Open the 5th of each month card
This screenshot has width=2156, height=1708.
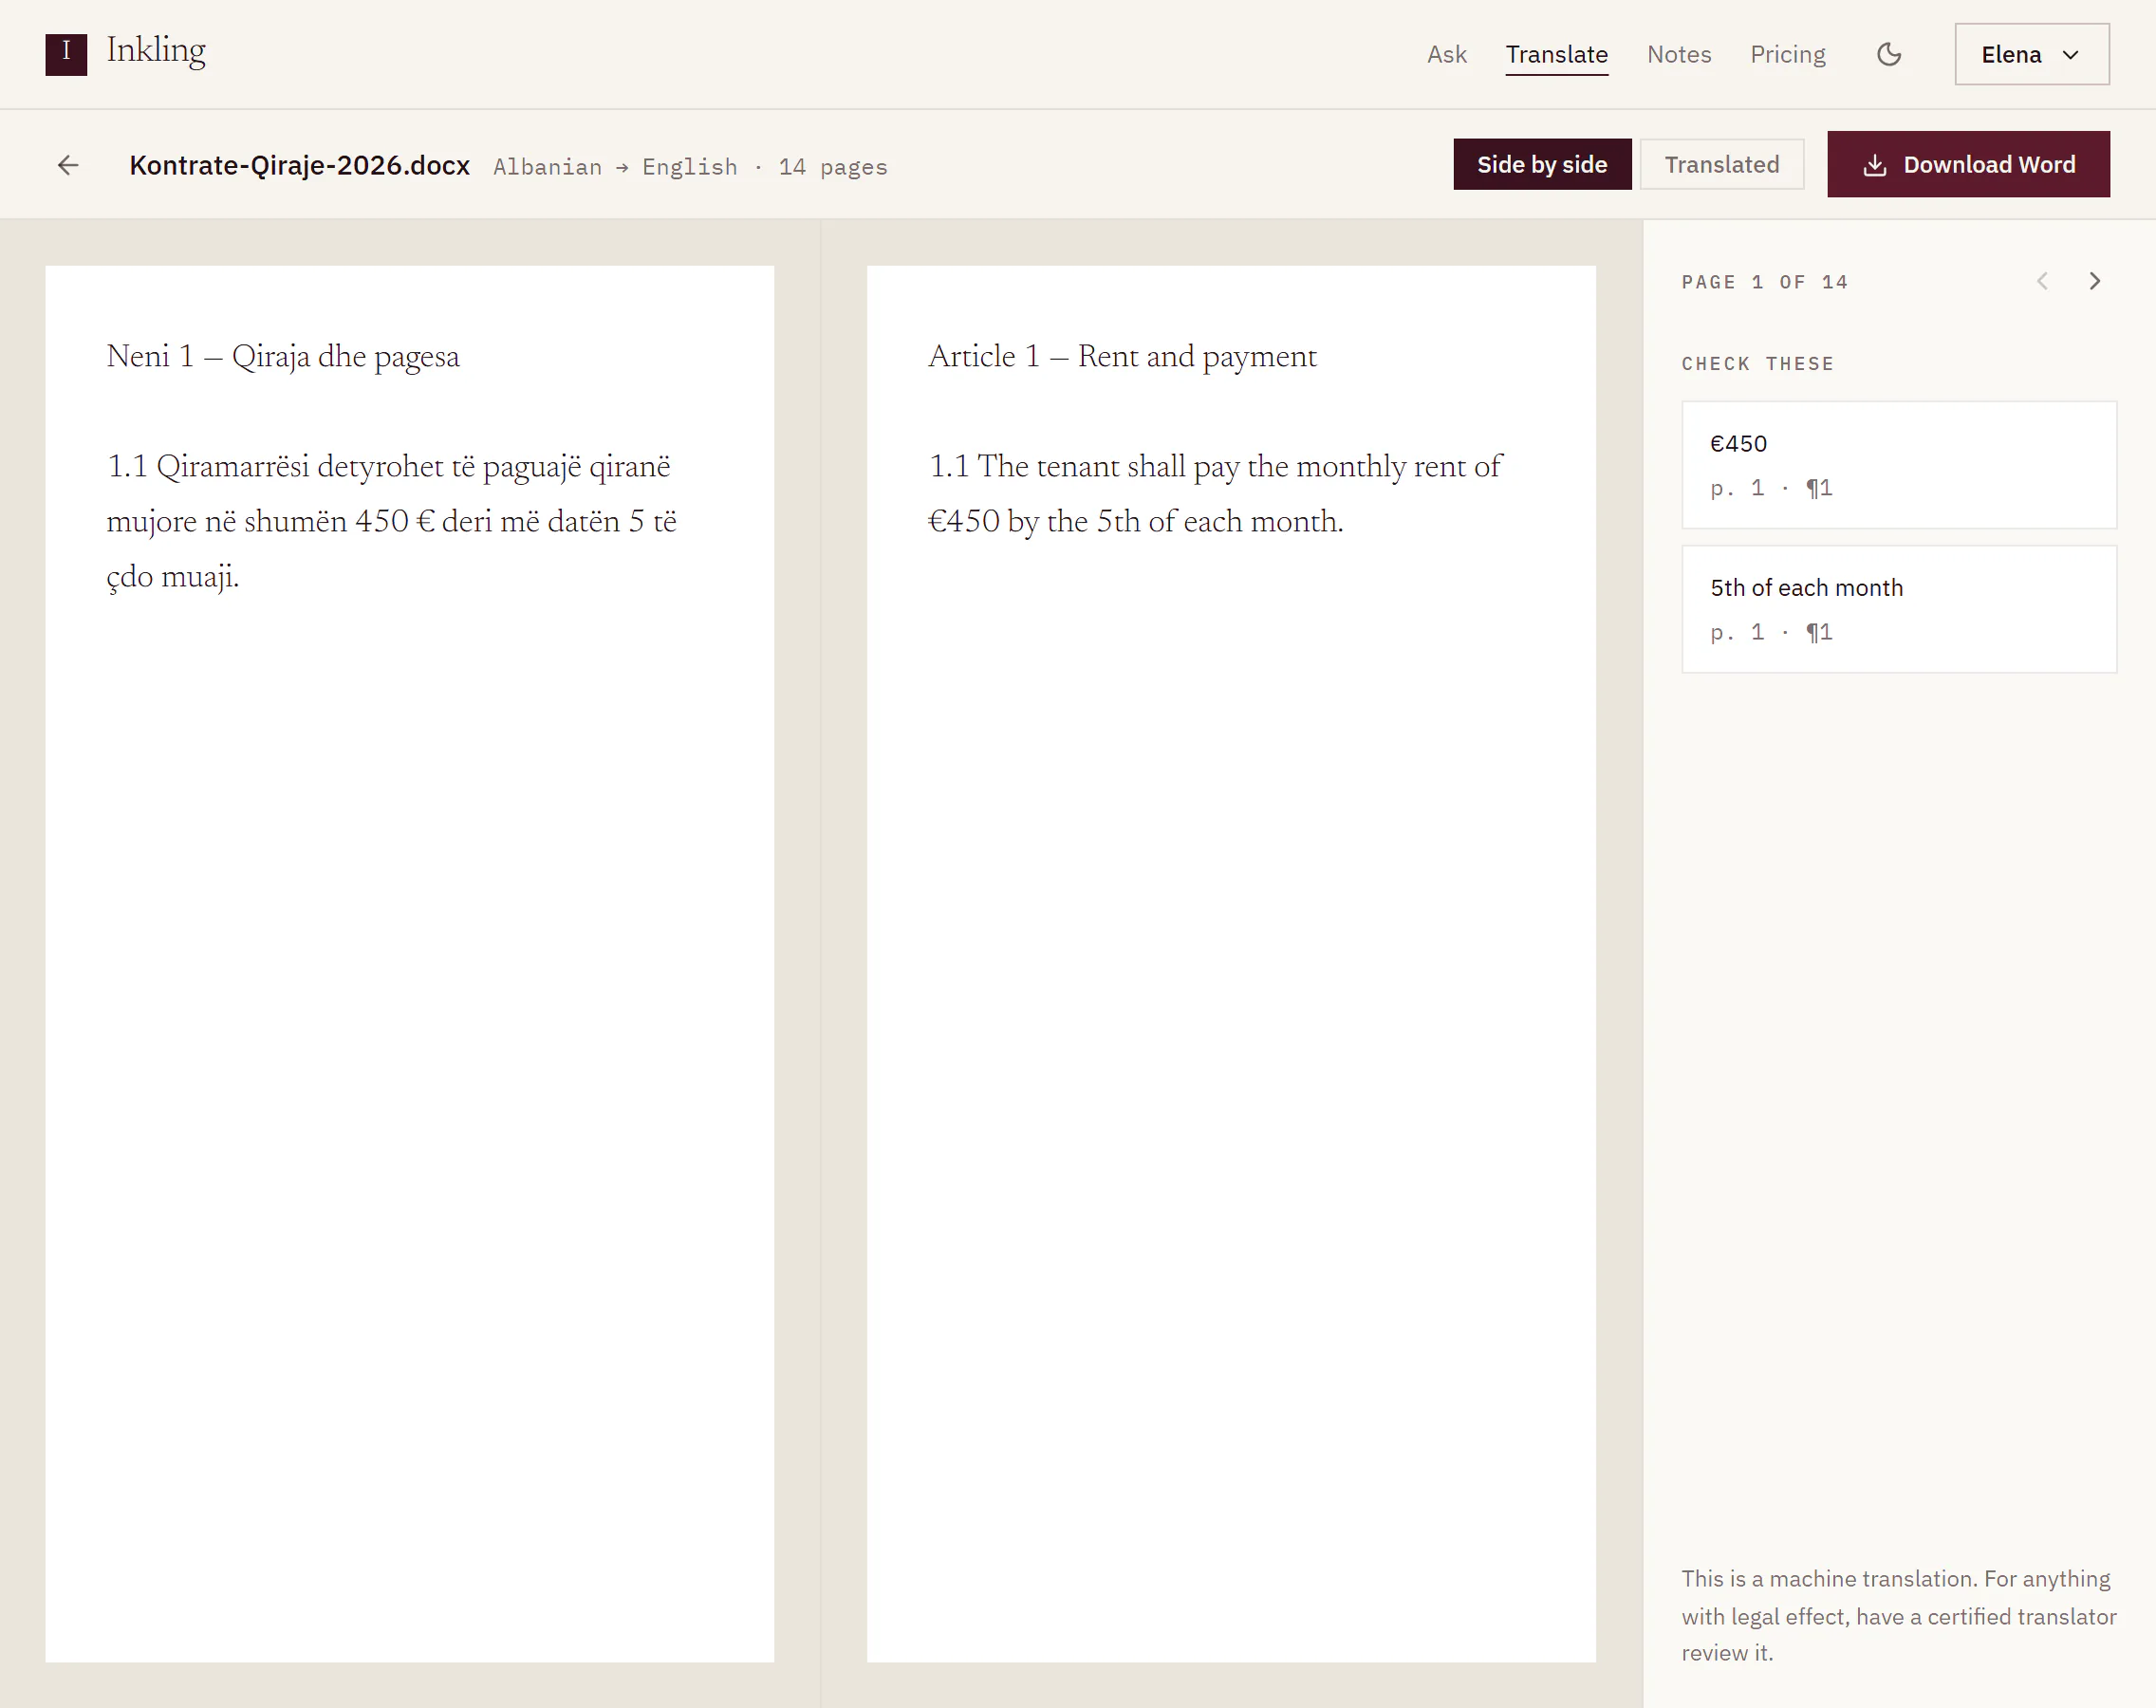1898,609
